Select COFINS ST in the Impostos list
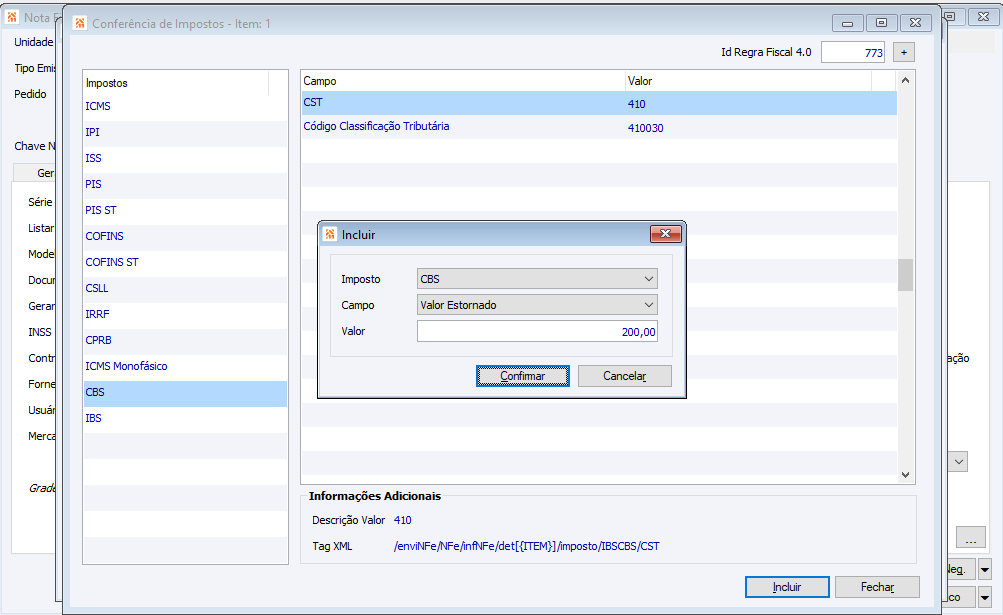1003x615 pixels. (x=185, y=262)
